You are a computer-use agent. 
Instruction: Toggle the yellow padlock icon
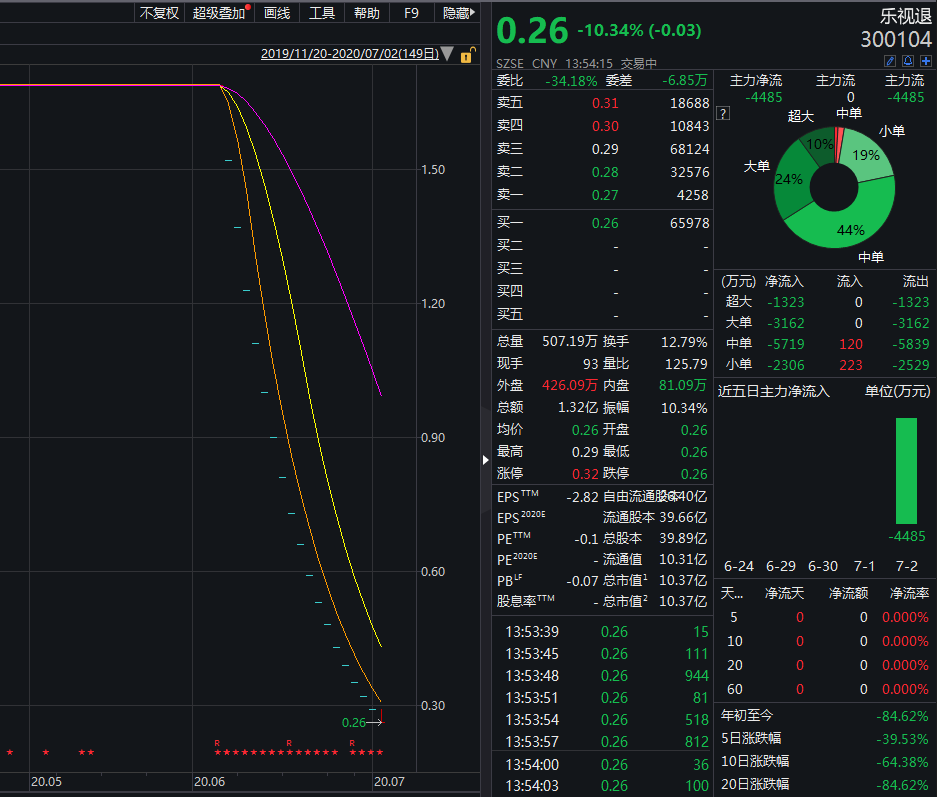(466, 55)
